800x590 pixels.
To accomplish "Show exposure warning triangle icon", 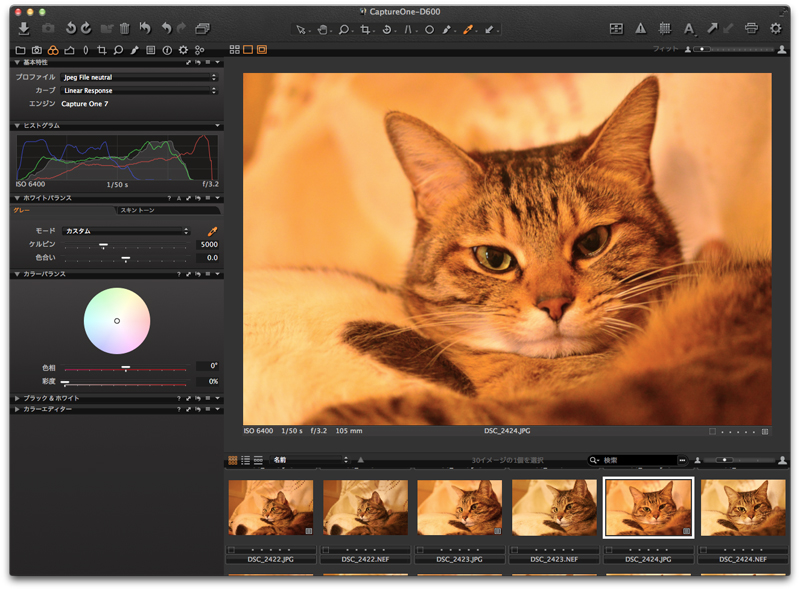I will (640, 29).
